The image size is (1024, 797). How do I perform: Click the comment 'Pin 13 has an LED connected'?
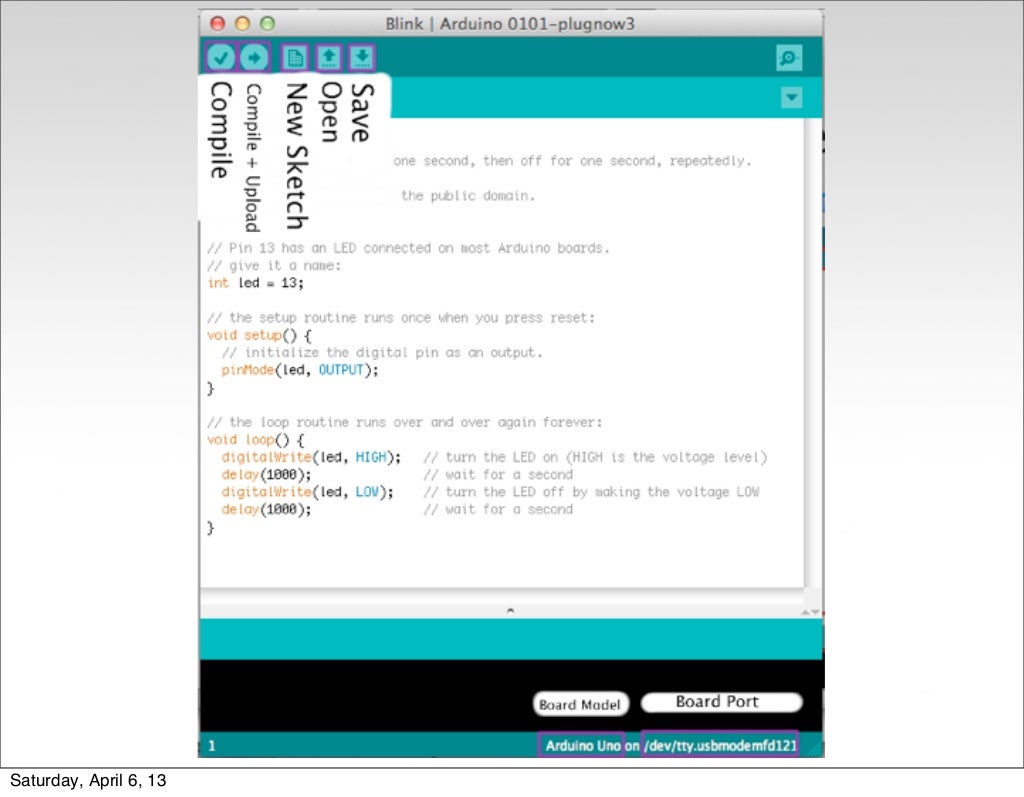[408, 248]
